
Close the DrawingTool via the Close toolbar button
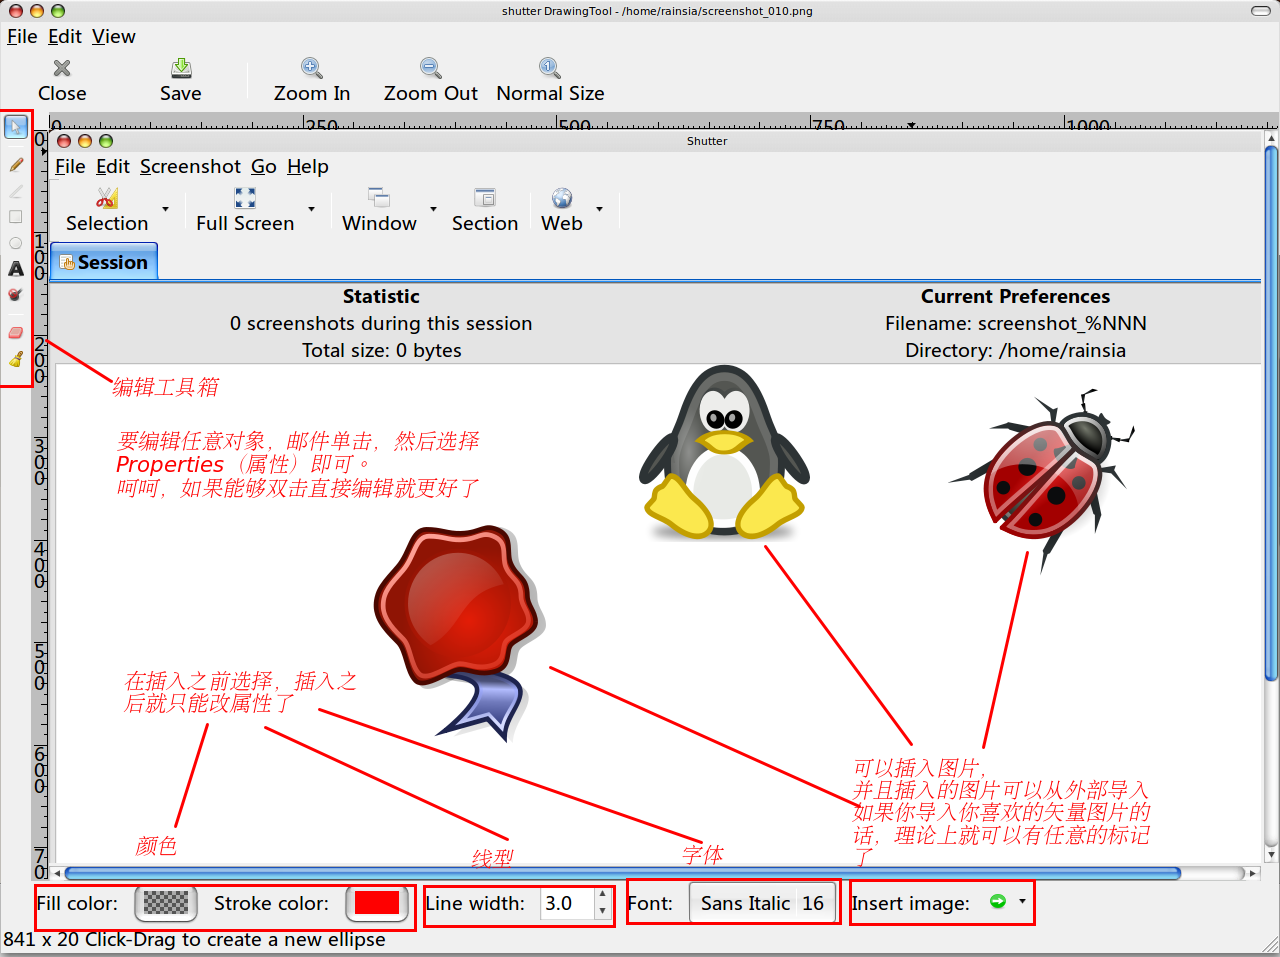(62, 80)
